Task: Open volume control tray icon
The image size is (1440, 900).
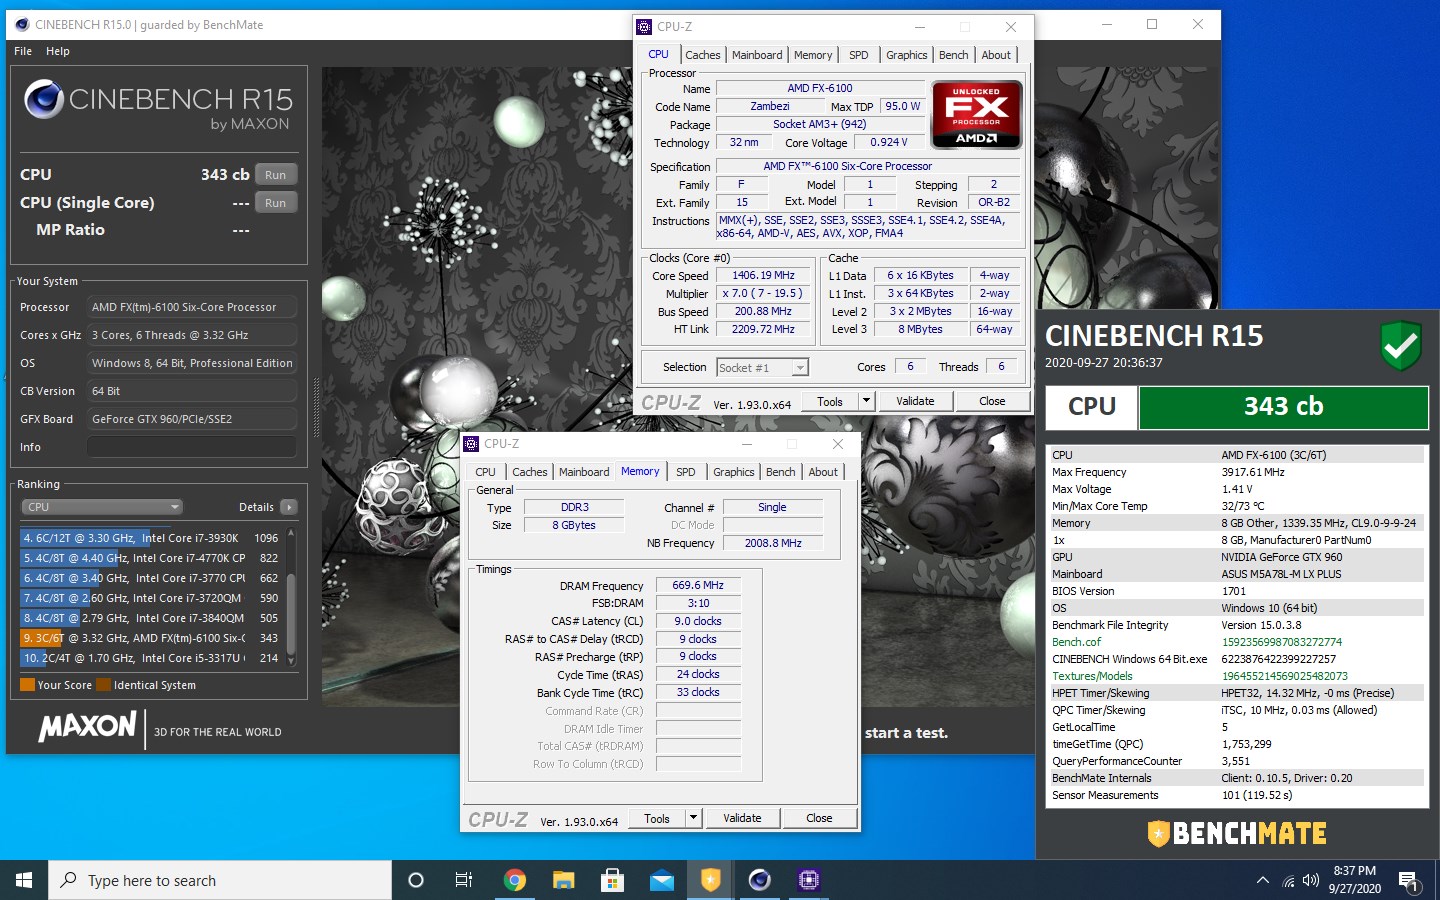Action: pyautogui.click(x=1311, y=881)
